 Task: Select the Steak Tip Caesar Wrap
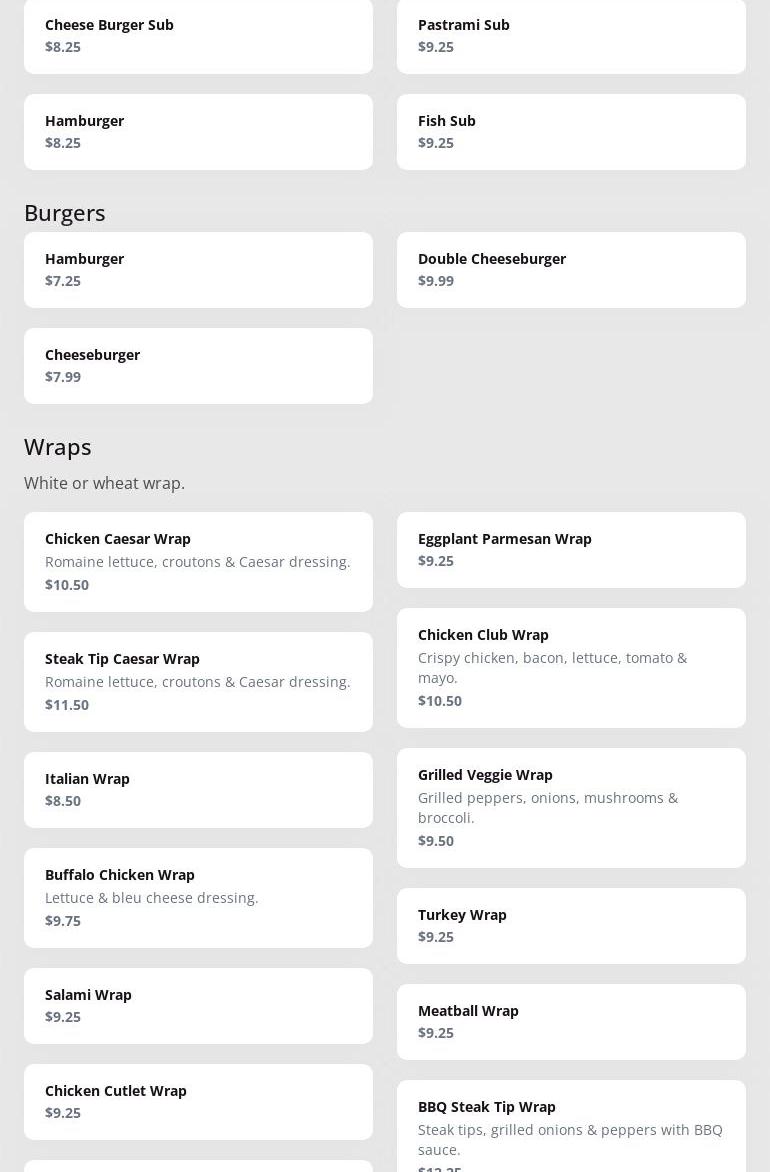click(198, 682)
